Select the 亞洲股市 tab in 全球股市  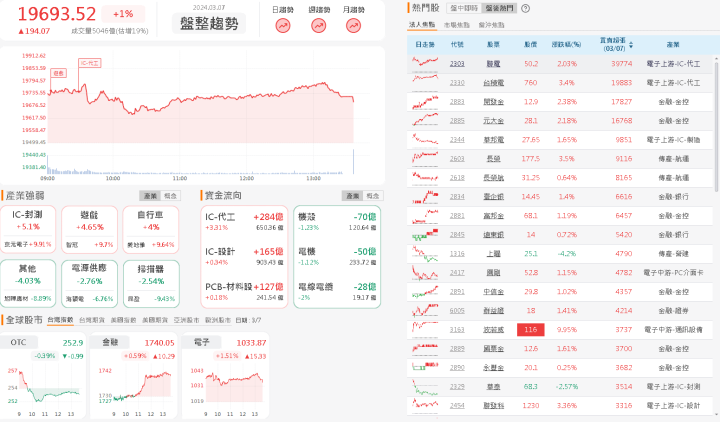tap(186, 320)
